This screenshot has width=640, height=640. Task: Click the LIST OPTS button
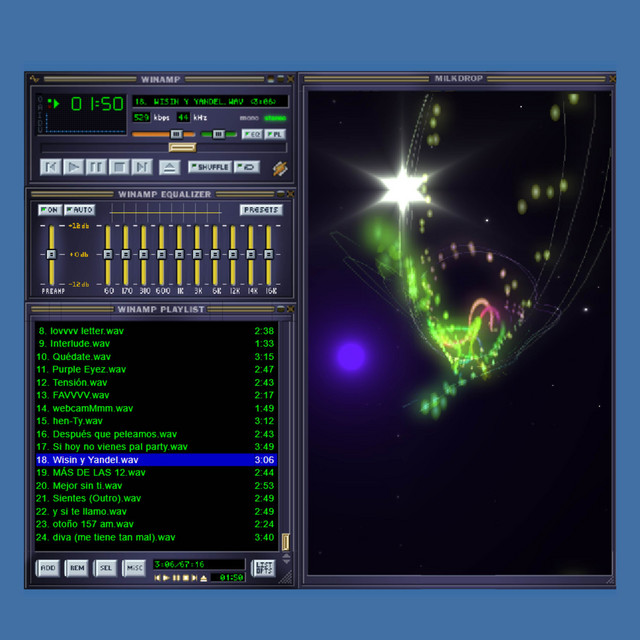pyautogui.click(x=264, y=567)
